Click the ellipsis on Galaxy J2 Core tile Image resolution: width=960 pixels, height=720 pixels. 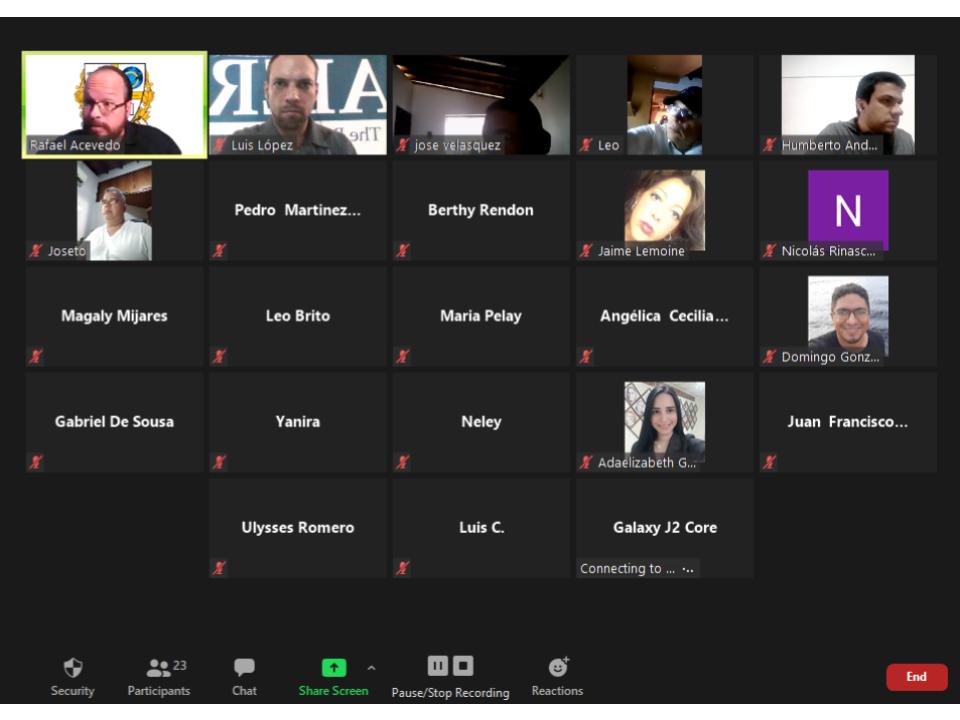tap(687, 569)
